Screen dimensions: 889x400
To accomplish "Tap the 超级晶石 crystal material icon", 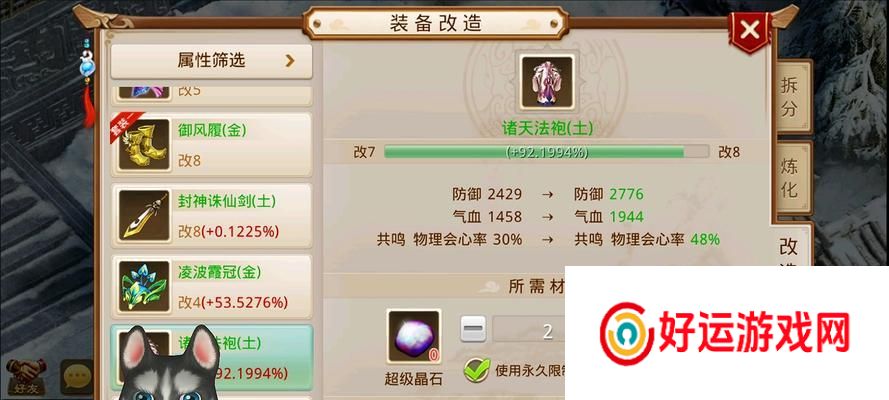I will [413, 337].
